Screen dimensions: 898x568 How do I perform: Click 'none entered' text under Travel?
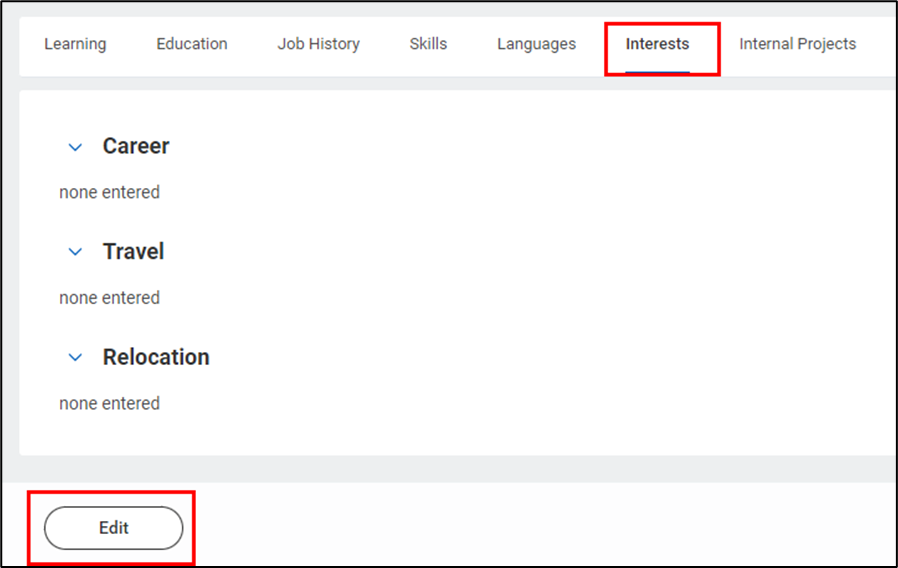click(x=109, y=298)
